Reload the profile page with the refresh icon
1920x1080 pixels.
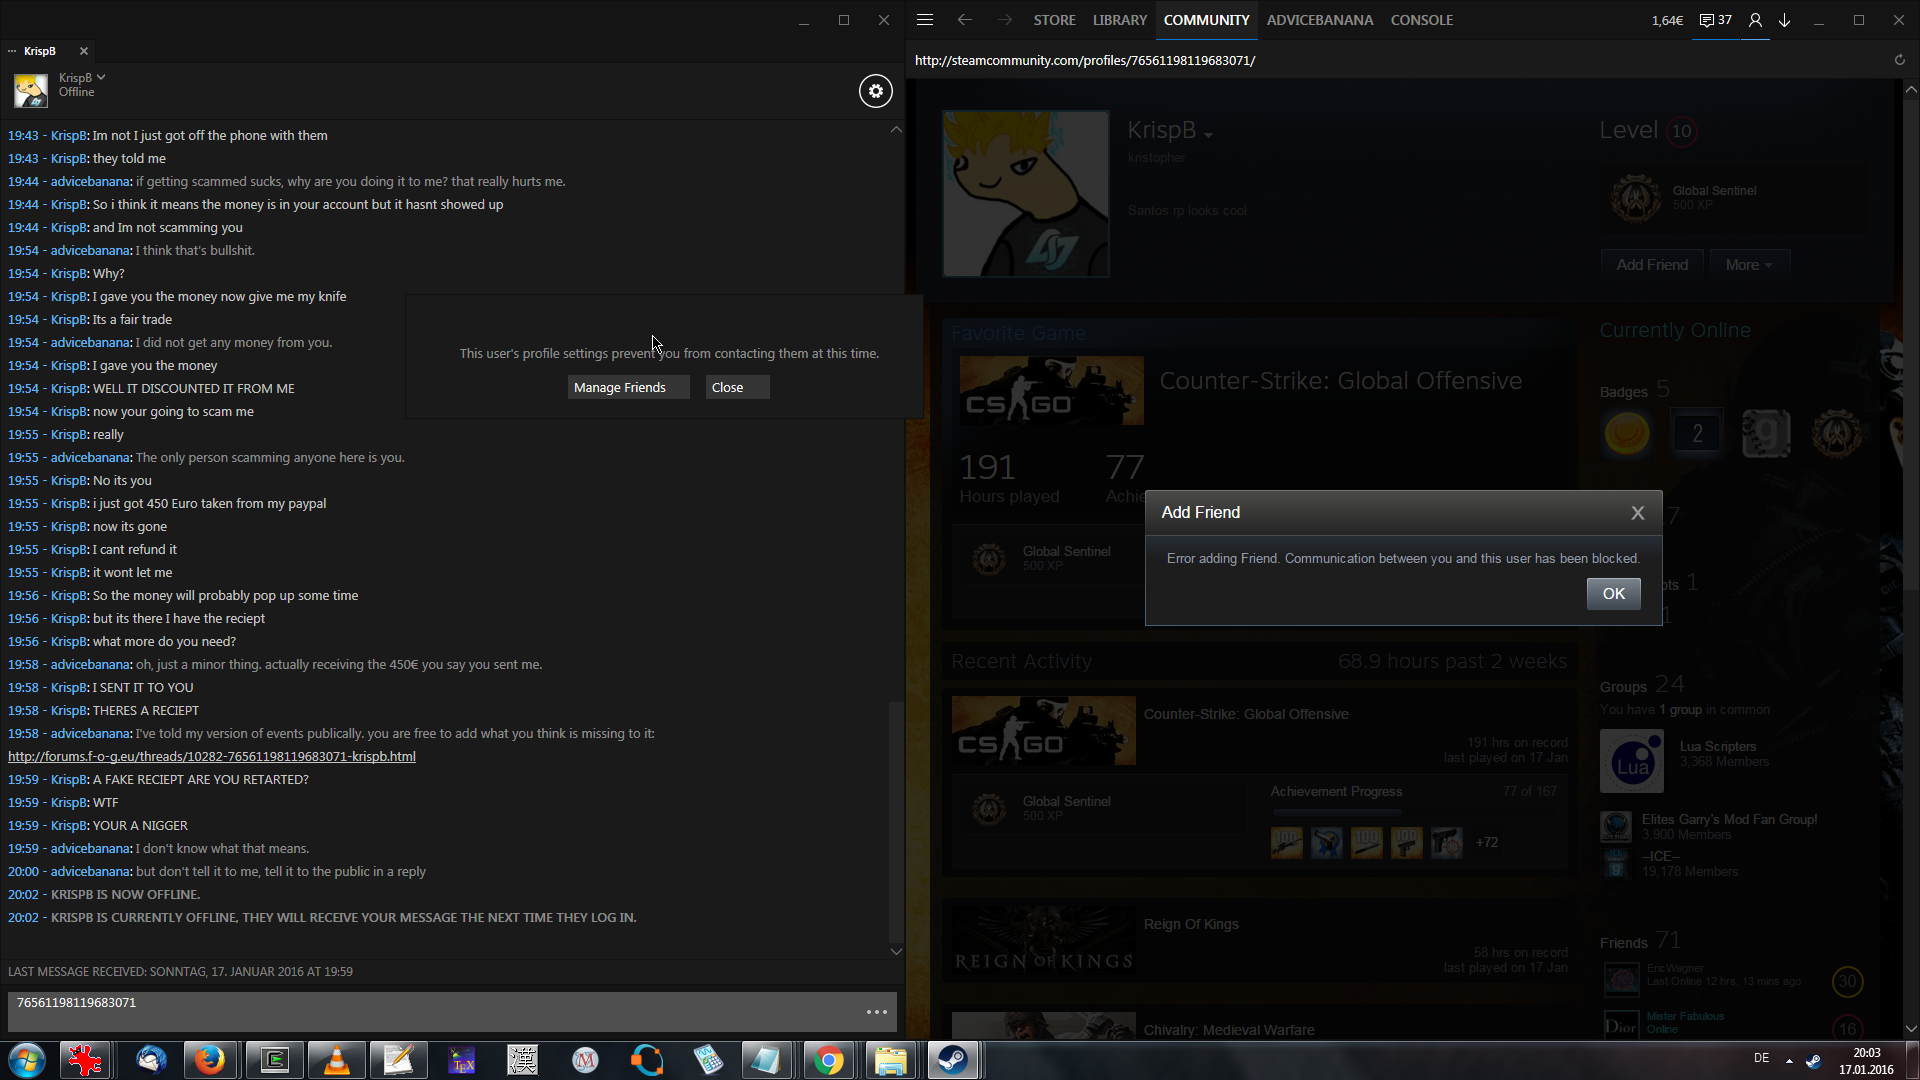[1899, 60]
